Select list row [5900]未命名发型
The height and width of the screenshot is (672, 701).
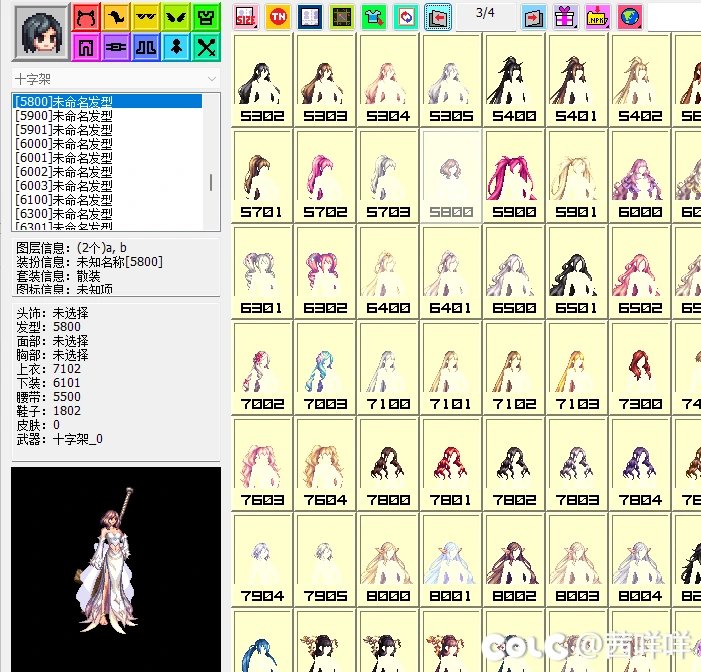pyautogui.click(x=107, y=116)
